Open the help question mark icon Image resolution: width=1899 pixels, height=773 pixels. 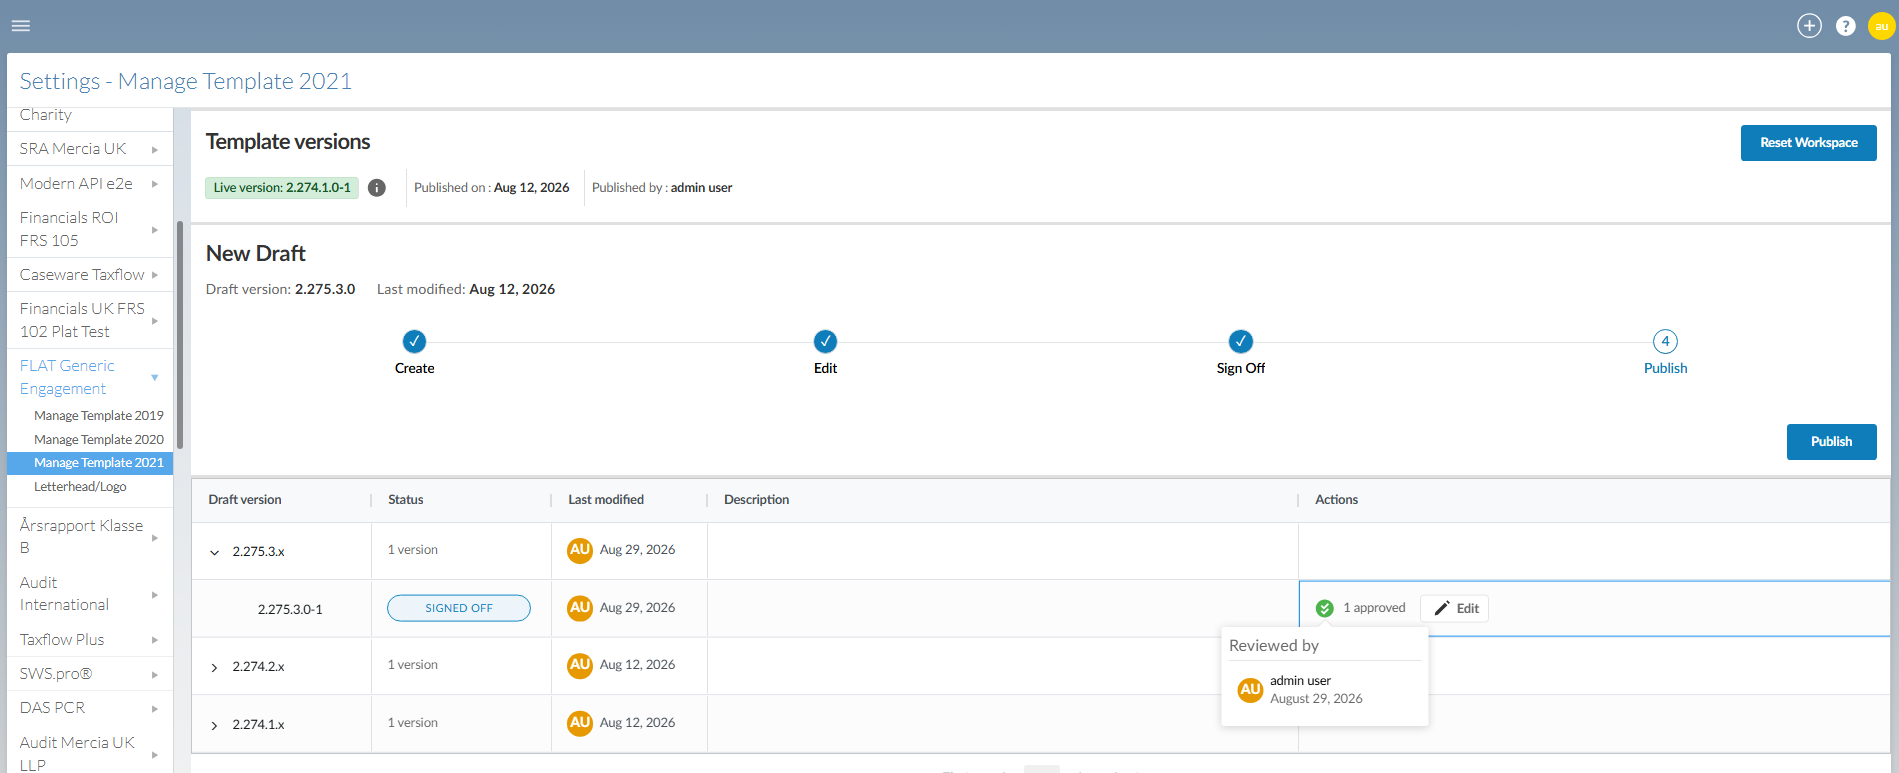tap(1846, 26)
